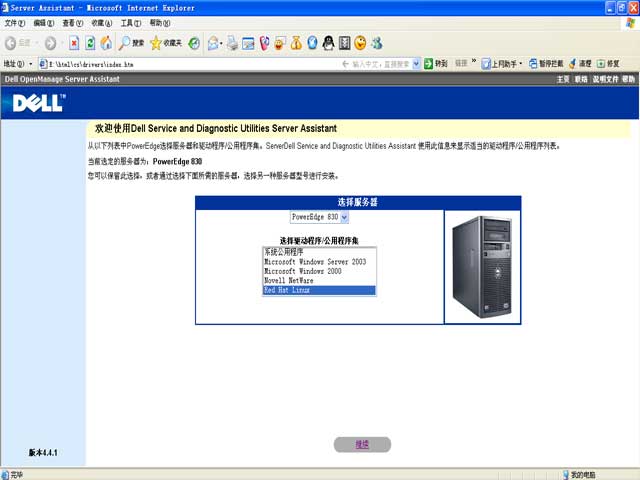
Task: Click the DELL logo
Action: point(39,102)
